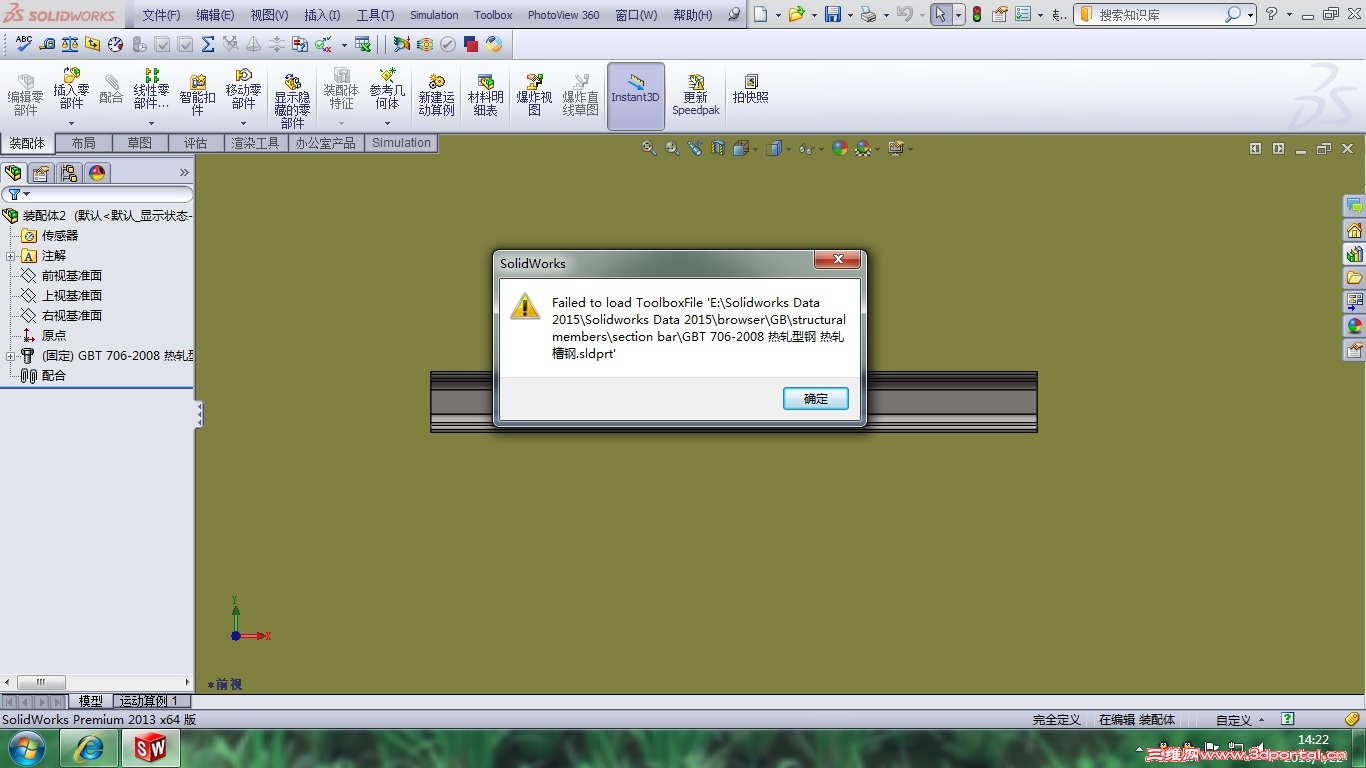Click the edit appearance color ball icon
The image size is (1366, 768).
click(840, 148)
